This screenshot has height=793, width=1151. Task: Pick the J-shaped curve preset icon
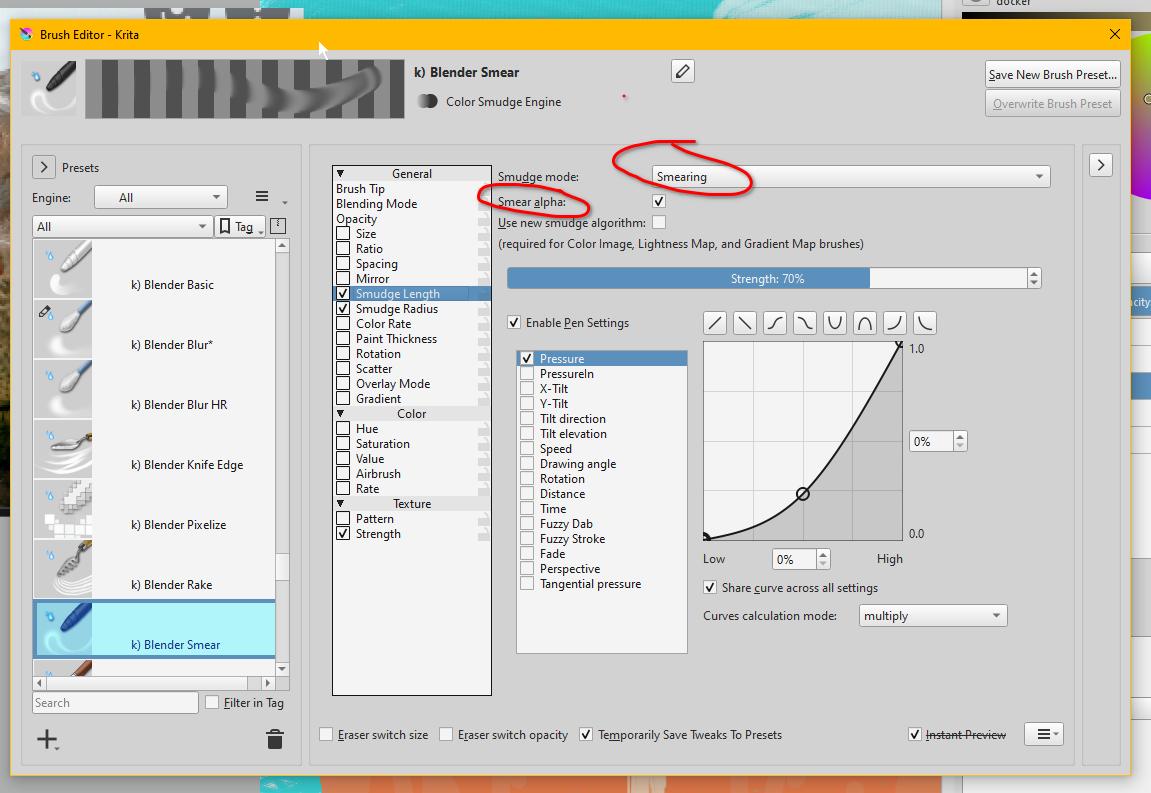tap(895, 323)
